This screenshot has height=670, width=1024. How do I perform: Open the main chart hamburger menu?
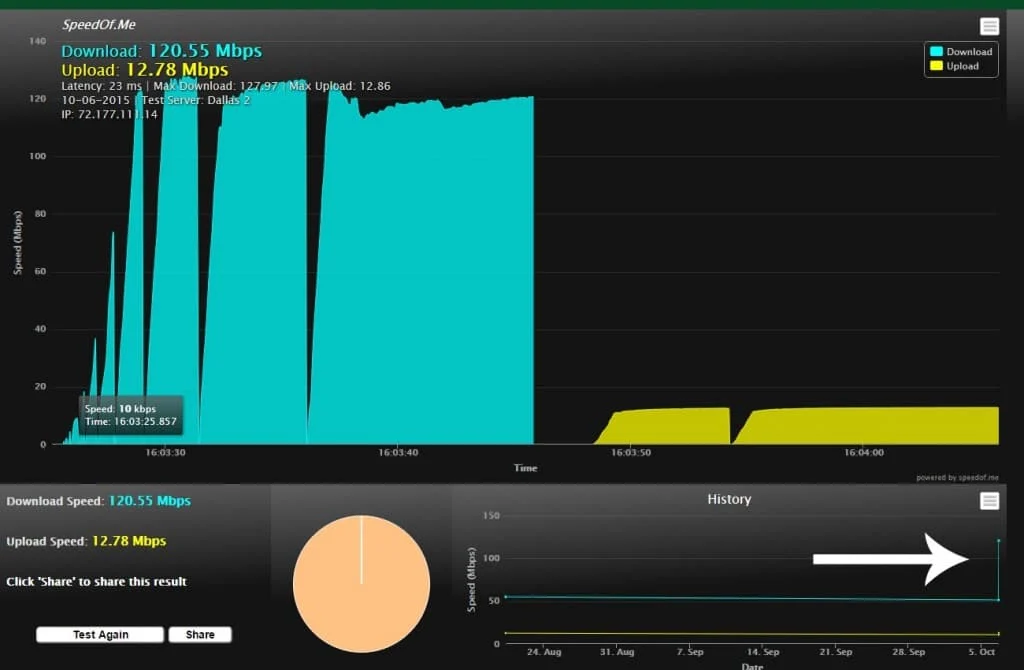tap(990, 25)
